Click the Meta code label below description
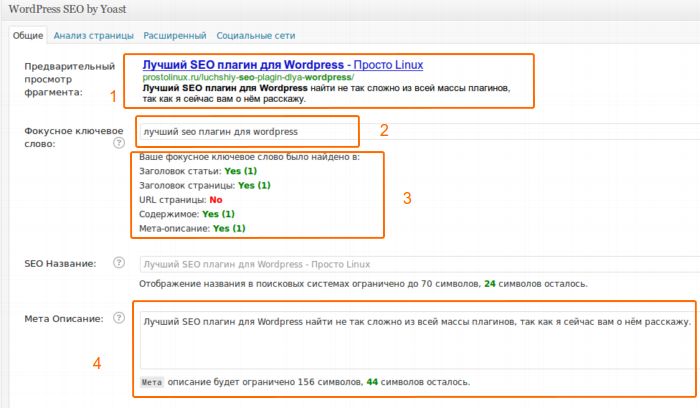 [x=151, y=382]
